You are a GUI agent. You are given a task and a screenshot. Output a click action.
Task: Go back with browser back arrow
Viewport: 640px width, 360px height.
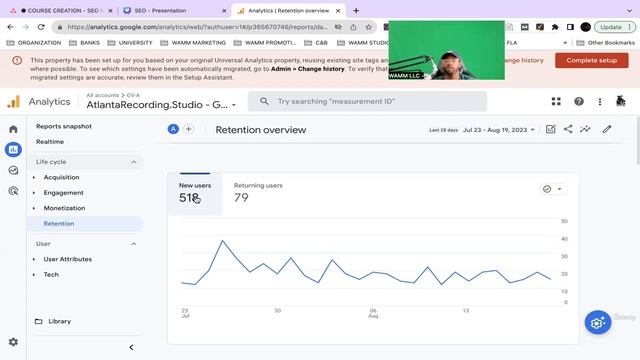[x=11, y=27]
